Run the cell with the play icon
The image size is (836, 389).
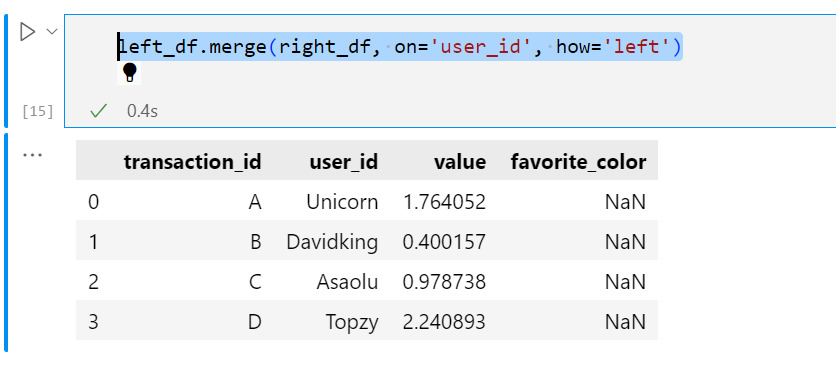click(27, 32)
